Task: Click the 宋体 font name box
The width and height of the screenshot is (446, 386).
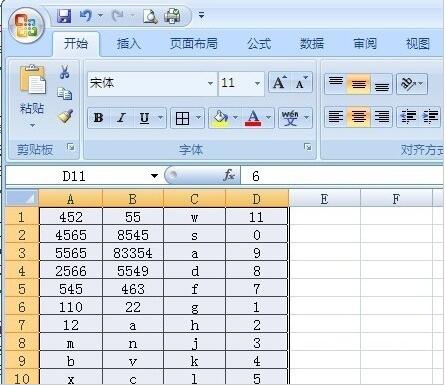Action: (147, 83)
